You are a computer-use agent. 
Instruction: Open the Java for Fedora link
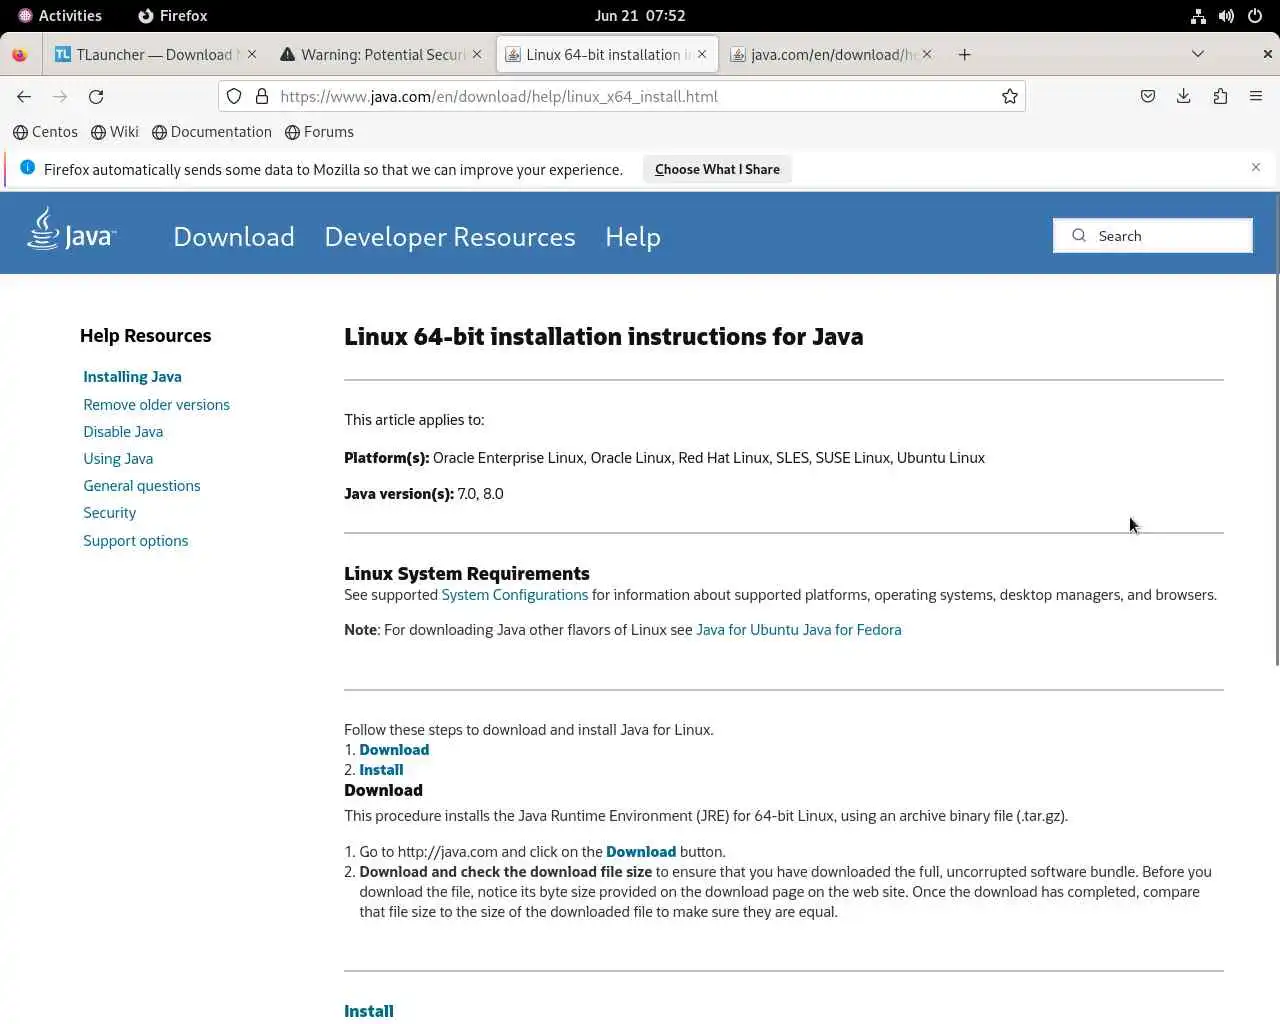tap(852, 630)
